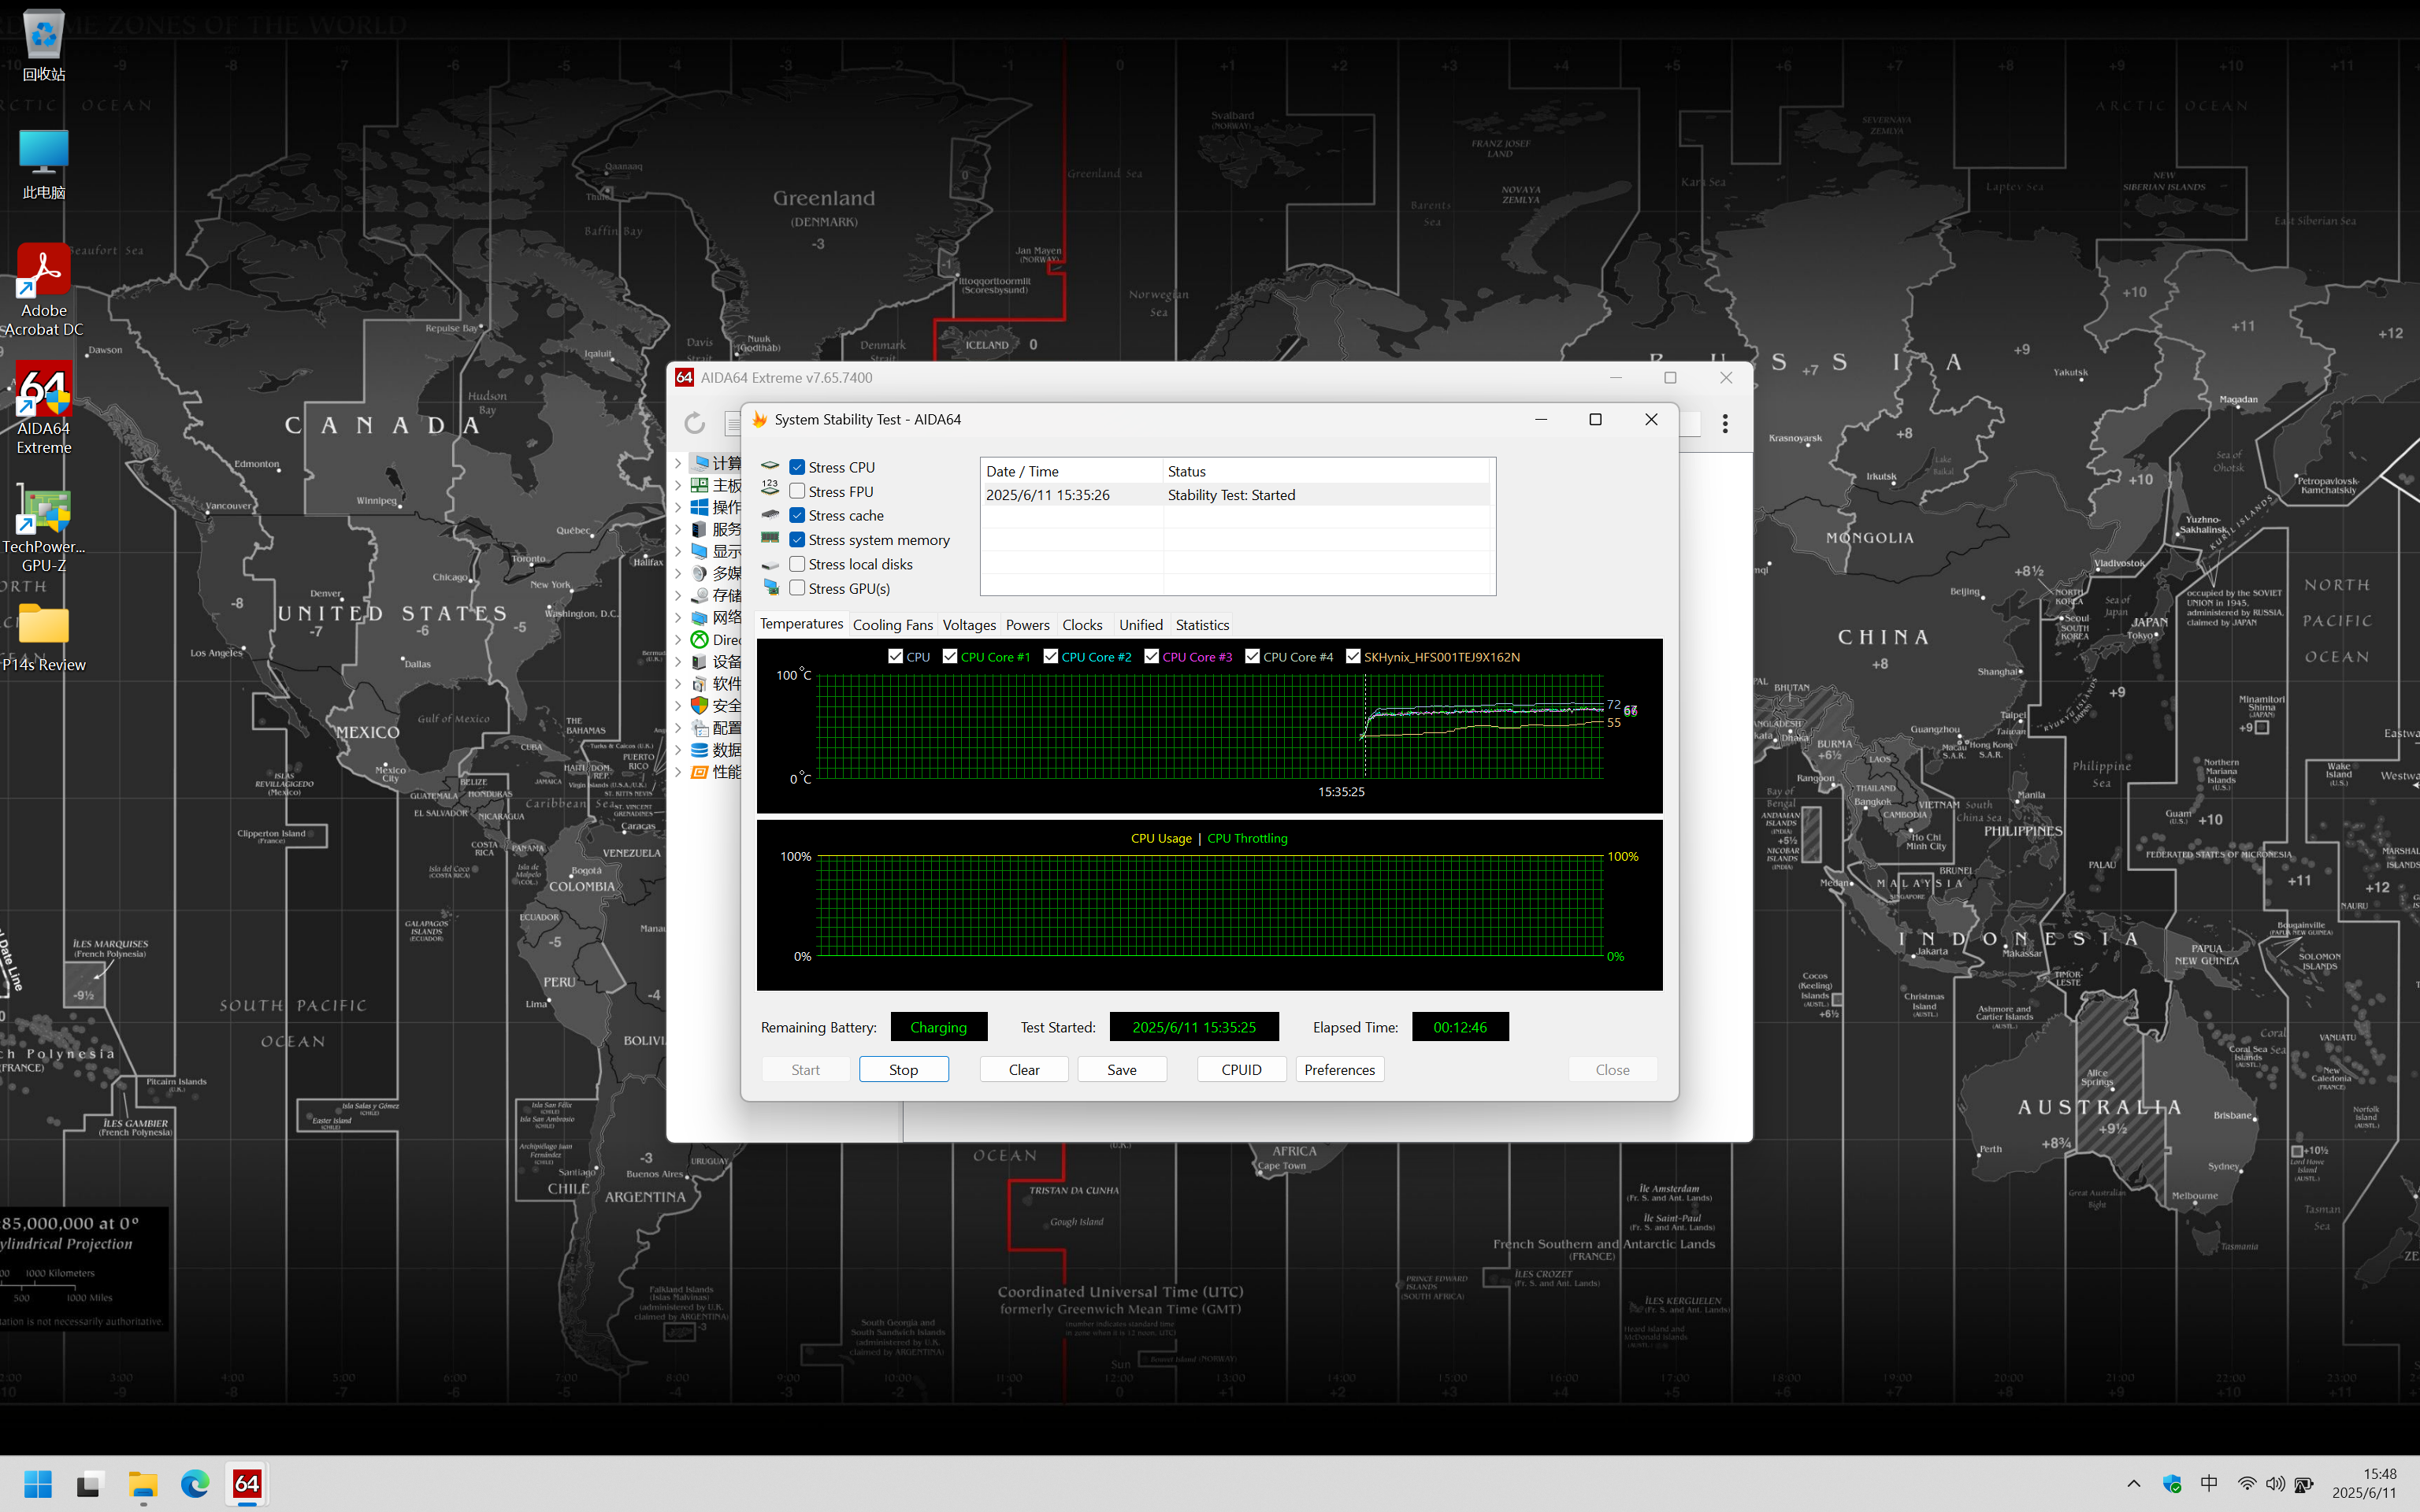
Task: Expand the 设备 tree node arrow
Action: 678,661
